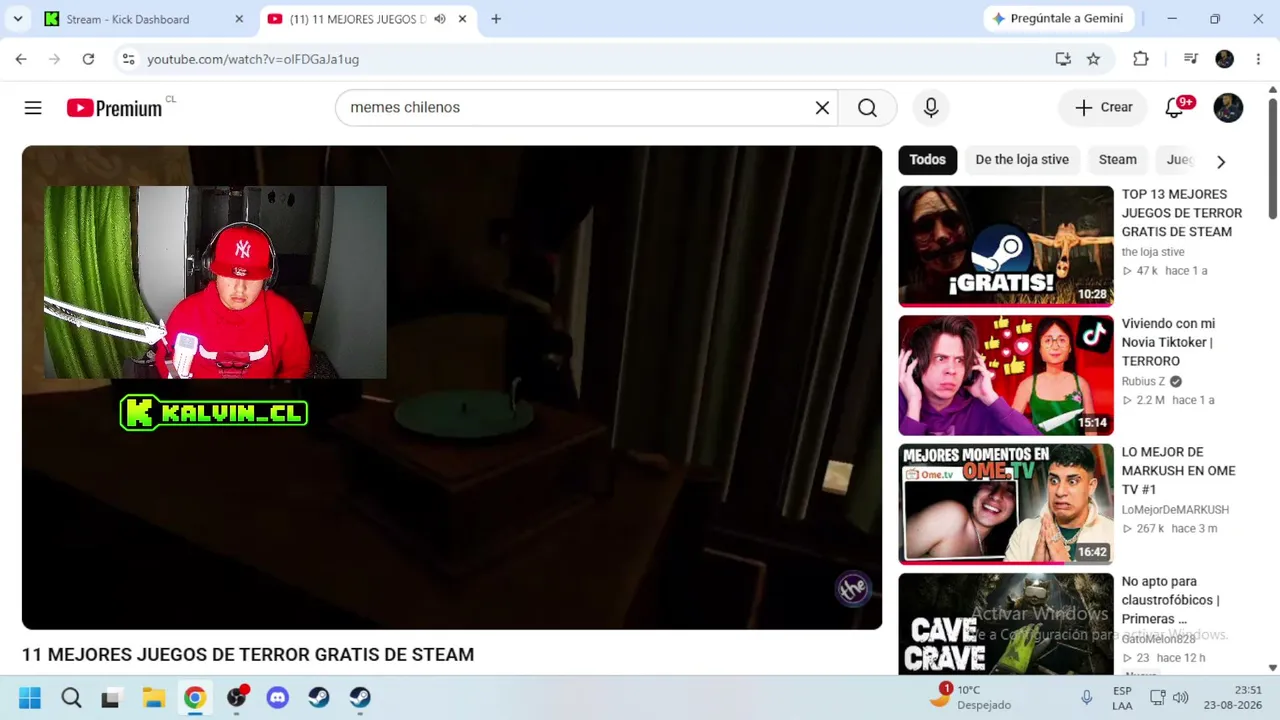The image size is (1280, 720).
Task: Bookmark this page with star
Action: [1093, 59]
